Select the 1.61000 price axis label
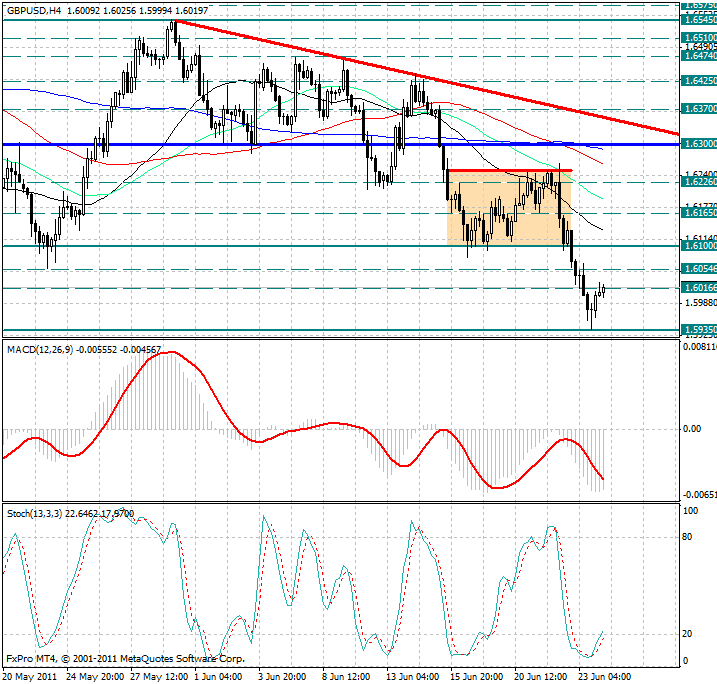This screenshot has height=684, width=717. coord(698,245)
